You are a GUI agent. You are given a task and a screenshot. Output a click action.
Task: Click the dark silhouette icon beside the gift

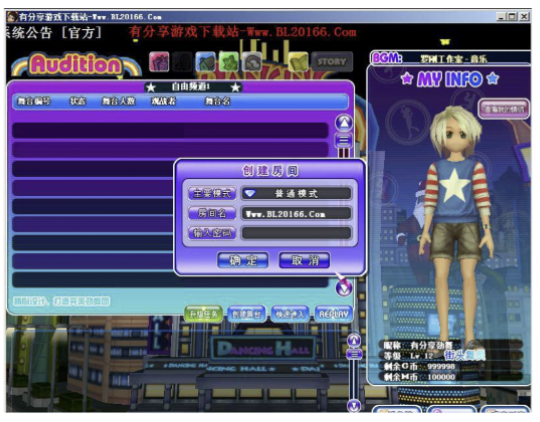tap(182, 62)
